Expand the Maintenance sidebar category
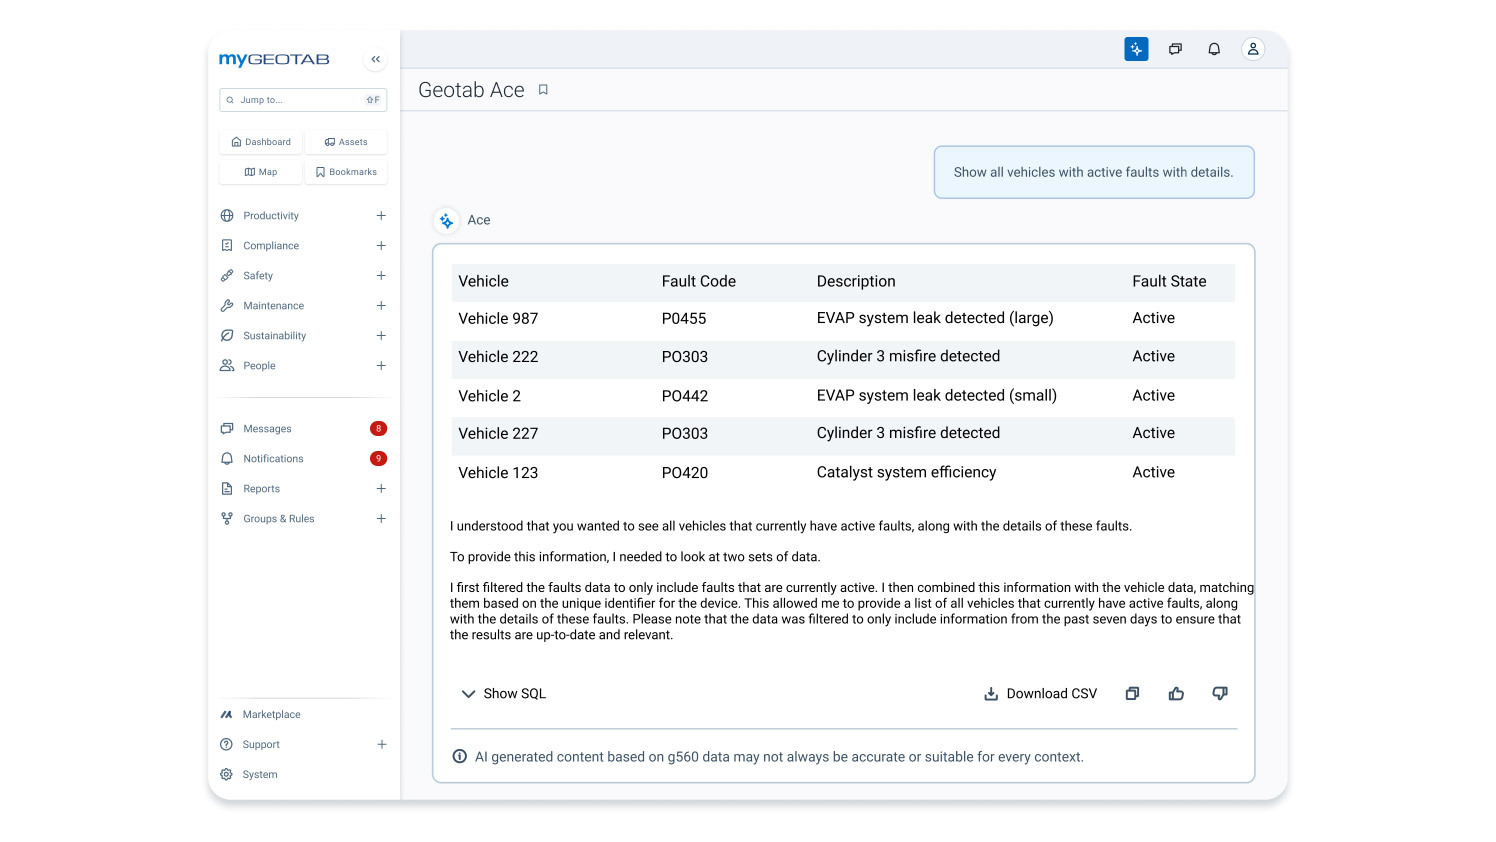This screenshot has width=1496, height=842. click(381, 305)
